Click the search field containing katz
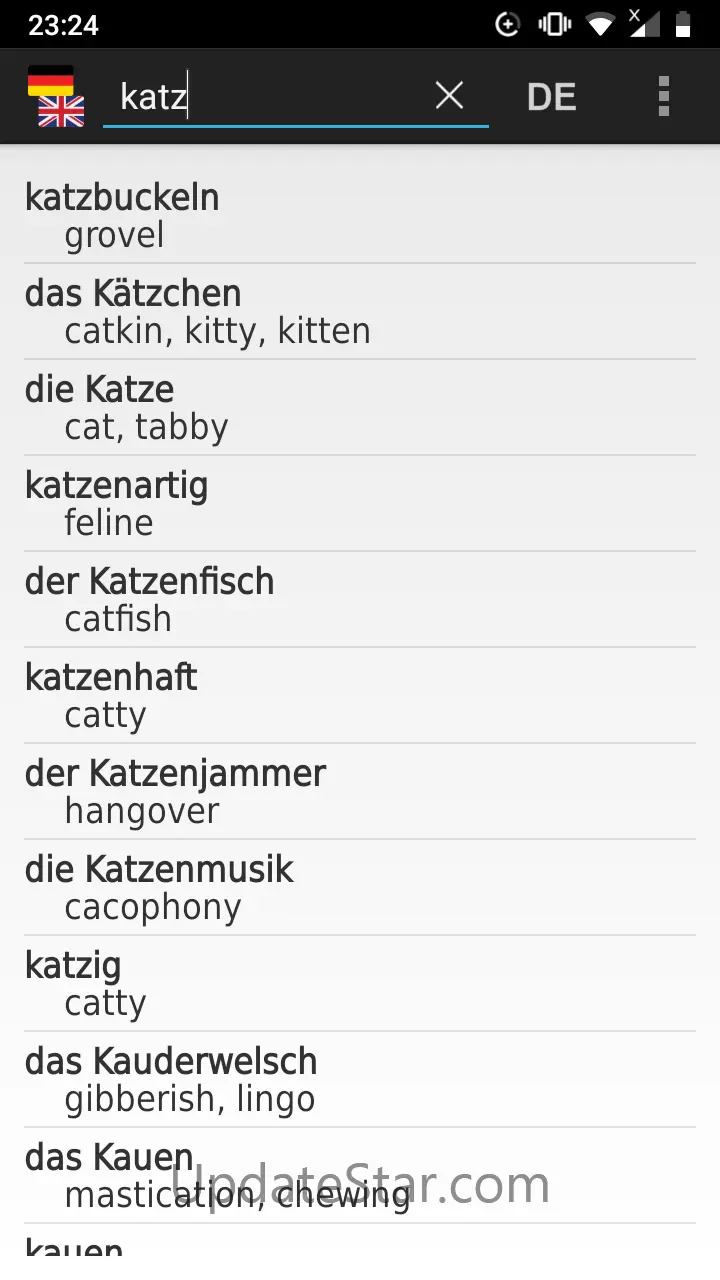Image resolution: width=720 pixels, height=1280 pixels. [270, 97]
